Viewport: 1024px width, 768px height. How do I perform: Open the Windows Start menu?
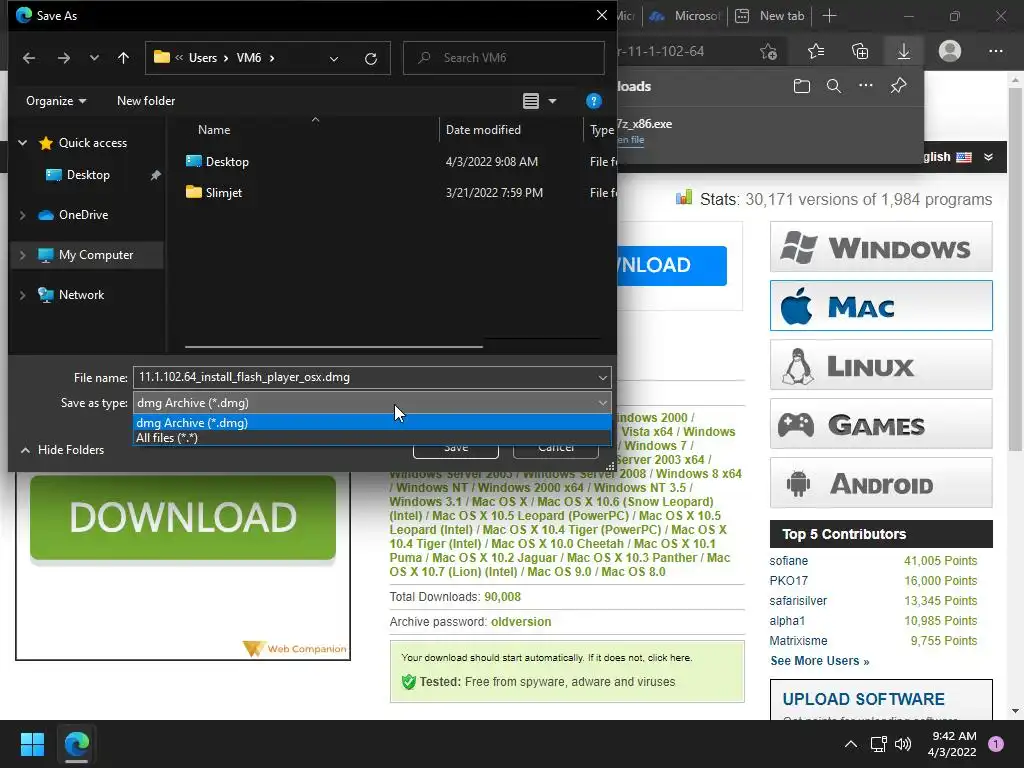pyautogui.click(x=32, y=744)
